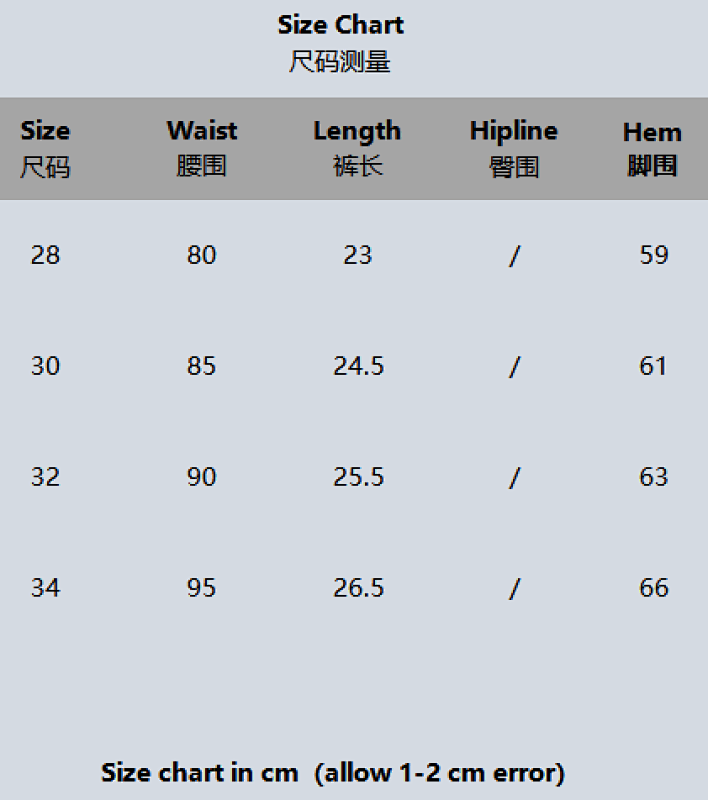Image resolution: width=708 pixels, height=800 pixels.
Task: Click waist value 80
Action: (201, 255)
